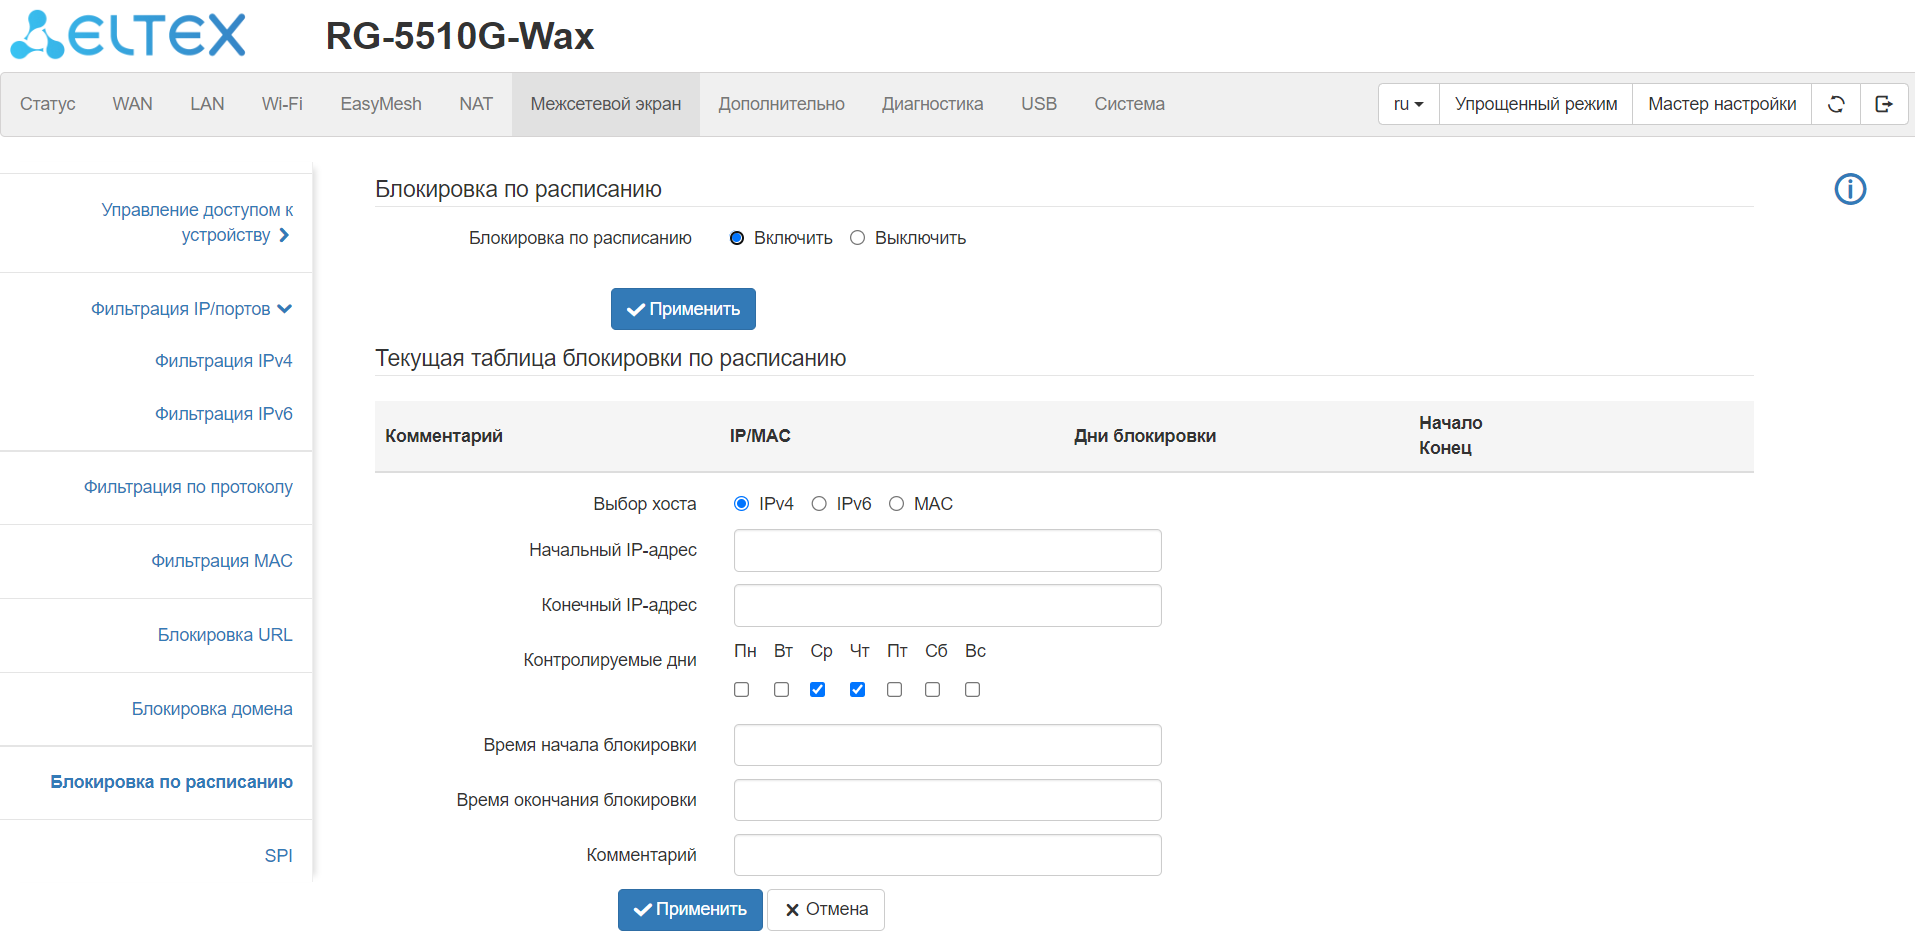The width and height of the screenshot is (1915, 943).
Task: Collapse Фильтрация IP/портов section
Action: 191,309
